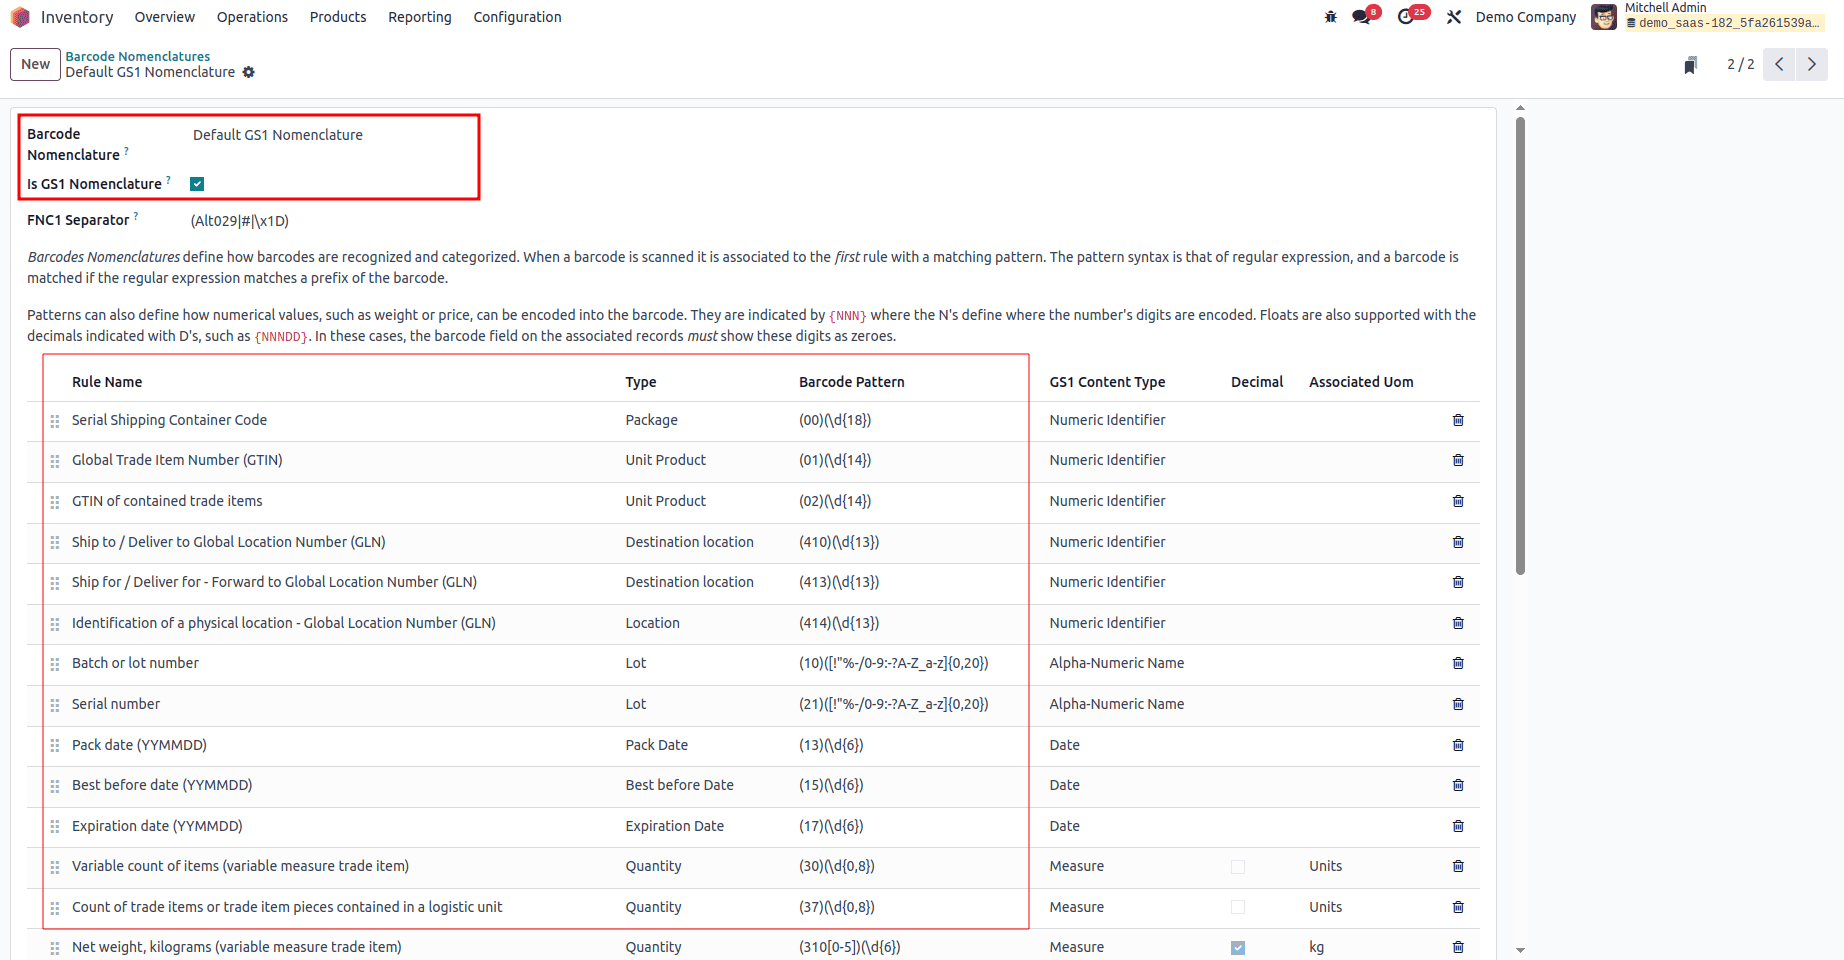Delete the Pack date (YYMMDD) rule
This screenshot has height=960, width=1844.
[x=1458, y=745]
